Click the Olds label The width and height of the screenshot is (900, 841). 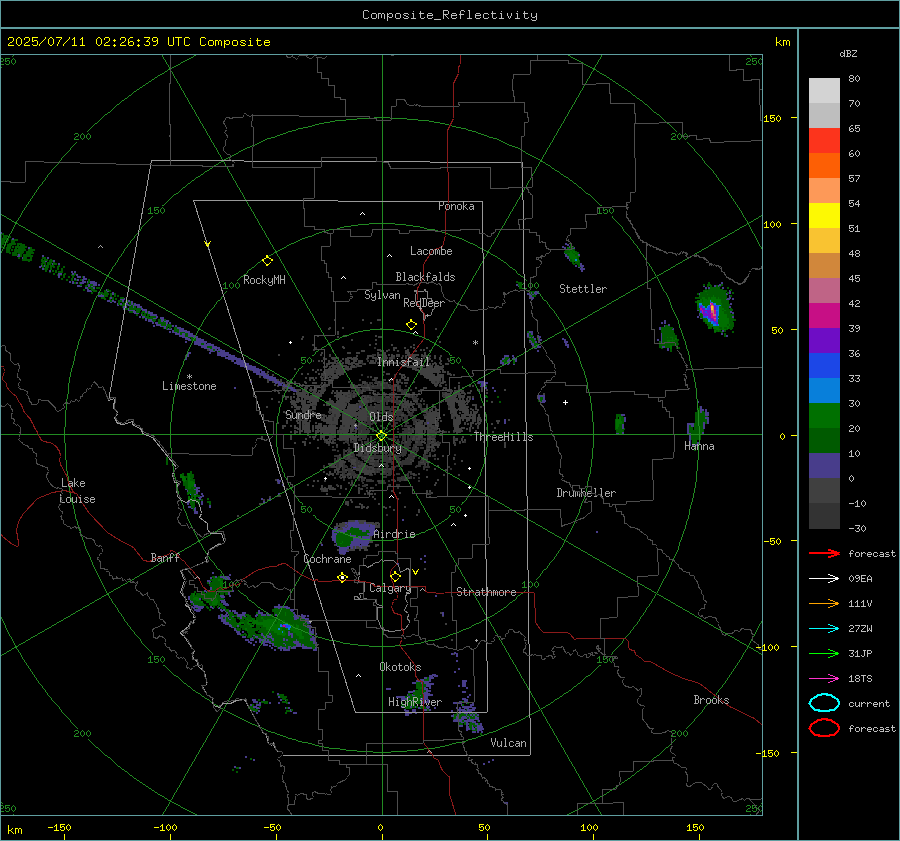(x=381, y=417)
